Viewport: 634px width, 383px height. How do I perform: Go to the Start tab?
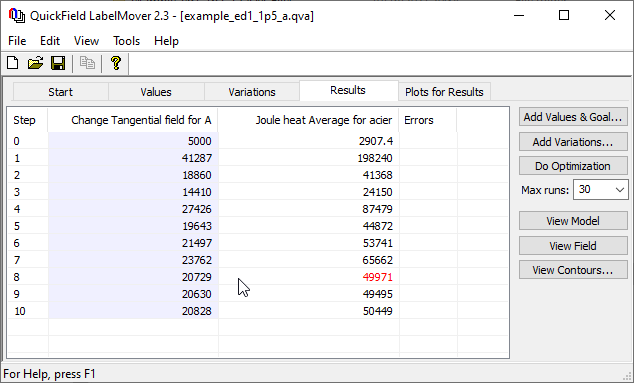60,92
